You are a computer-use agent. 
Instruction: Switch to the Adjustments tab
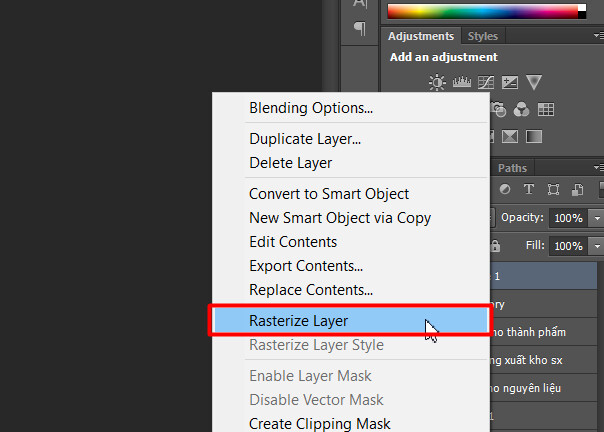click(421, 36)
